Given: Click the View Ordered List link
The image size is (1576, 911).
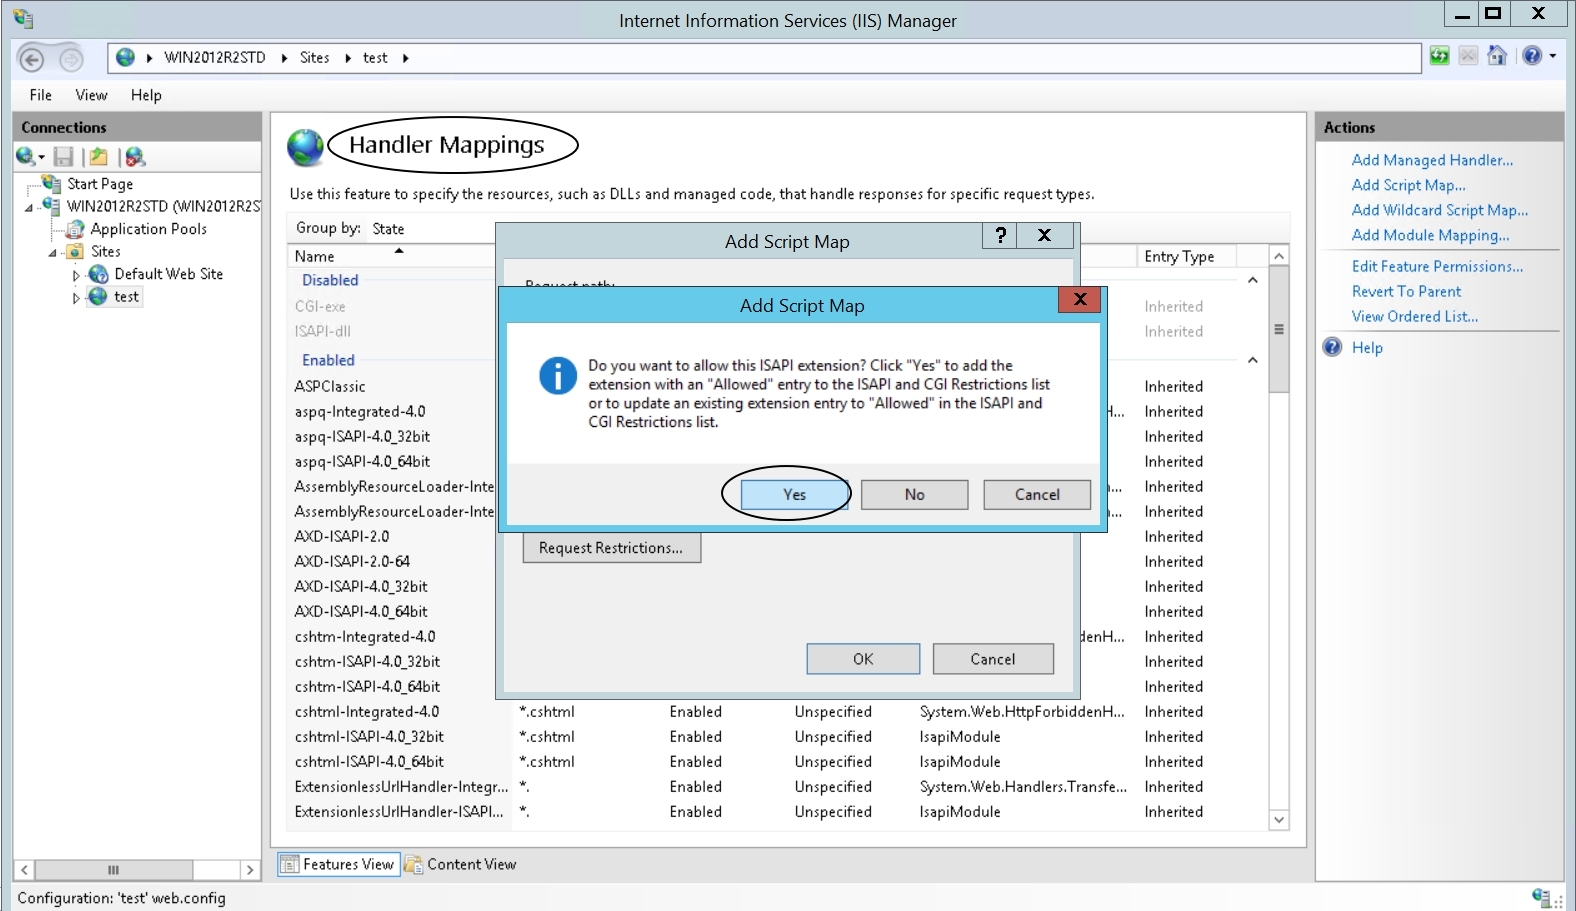Looking at the screenshot, I should point(1415,316).
